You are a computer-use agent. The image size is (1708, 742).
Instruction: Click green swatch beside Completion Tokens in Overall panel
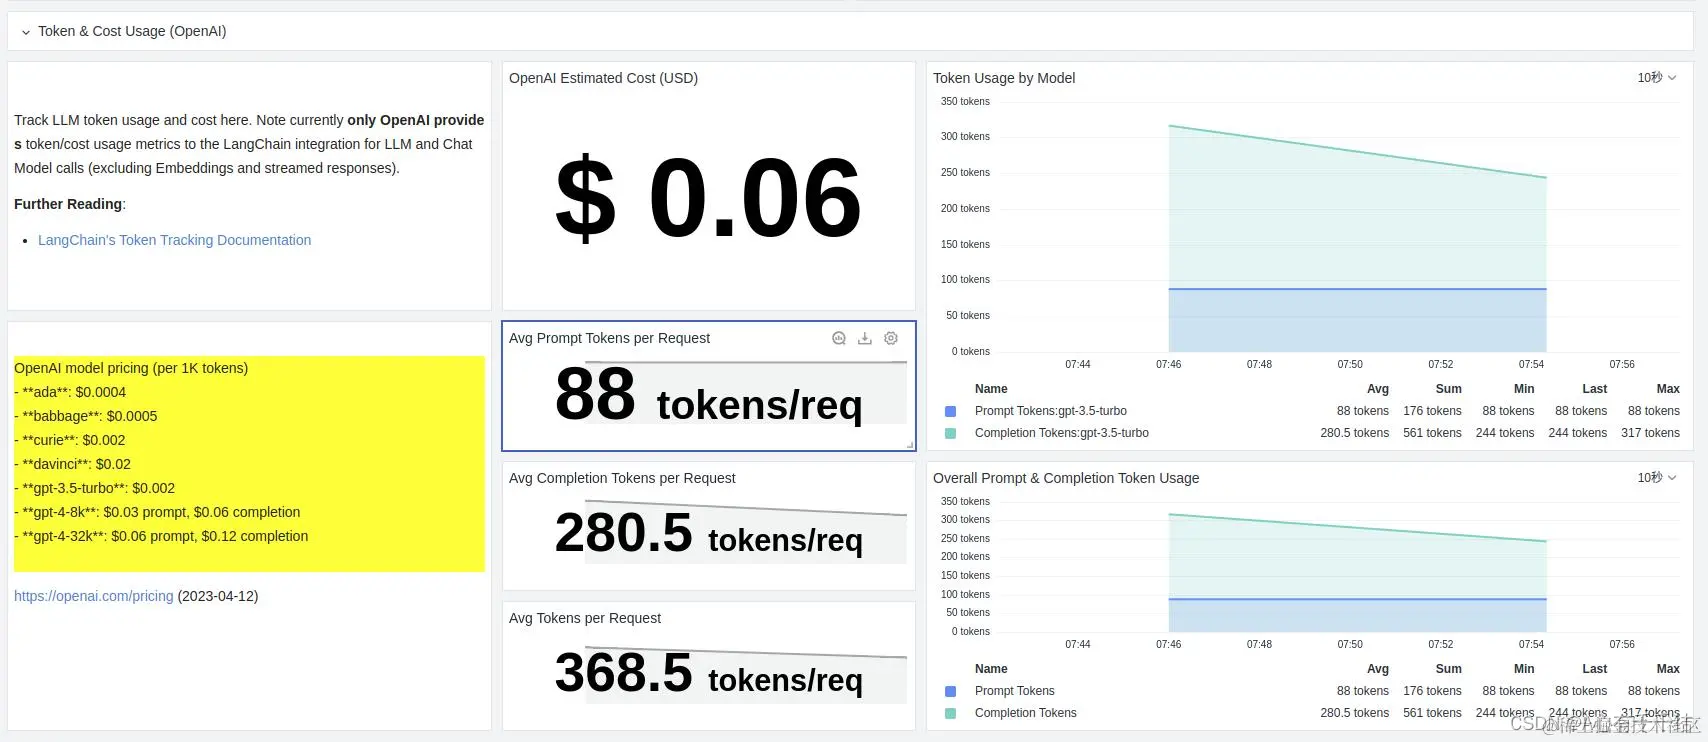point(951,713)
